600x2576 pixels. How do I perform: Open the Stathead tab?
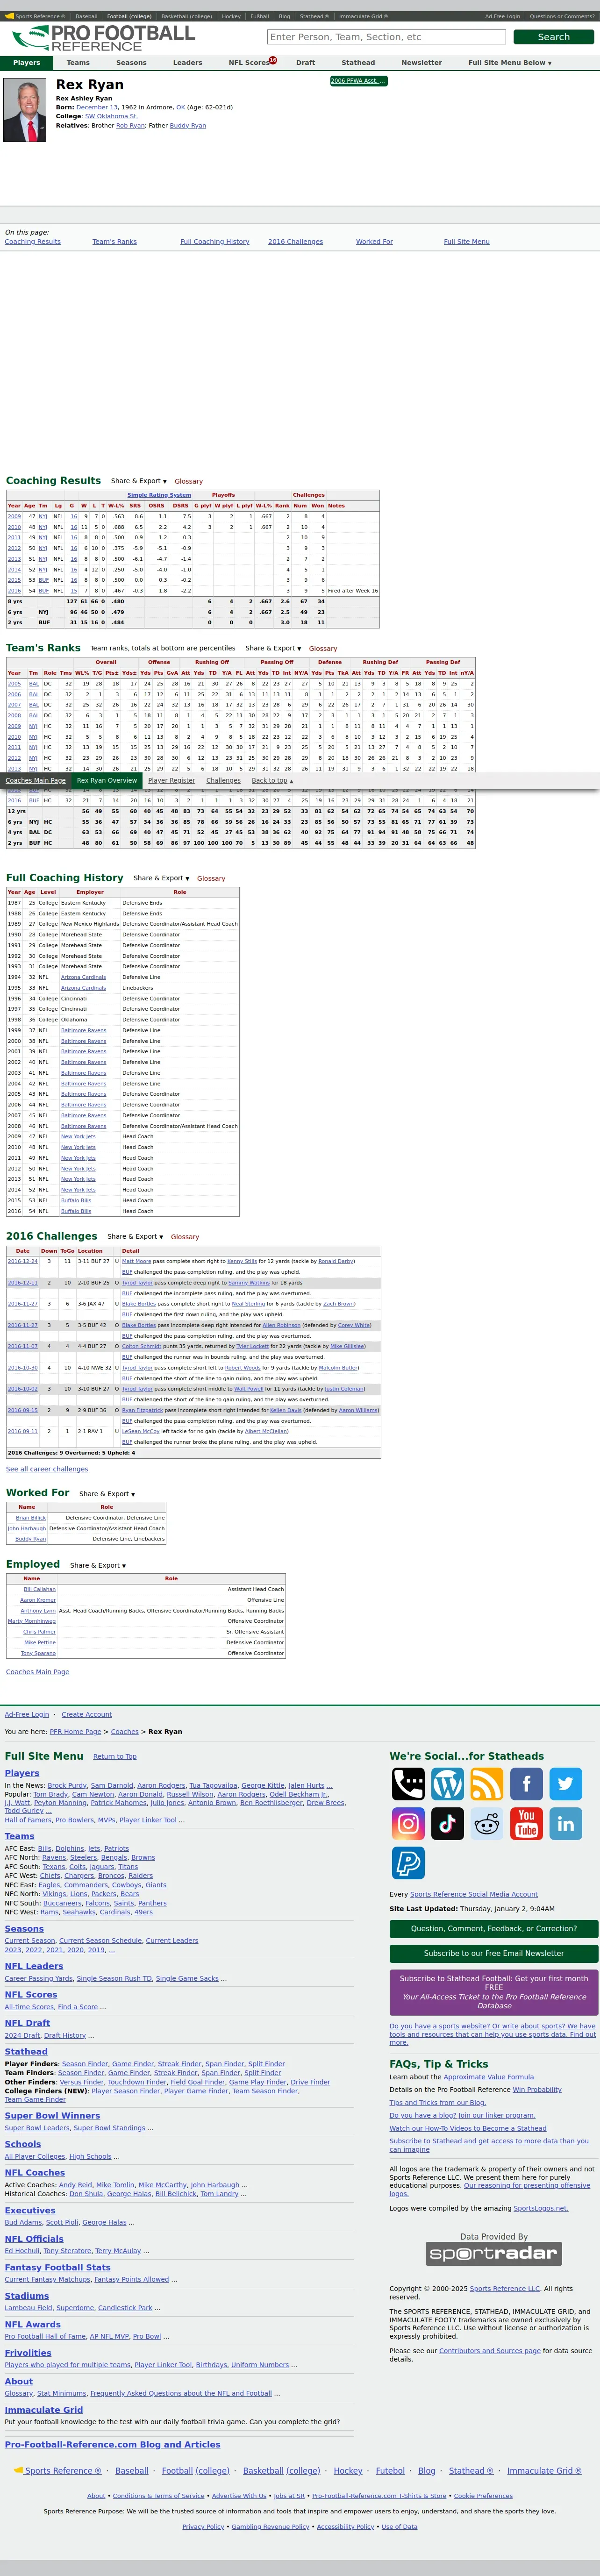tap(358, 62)
